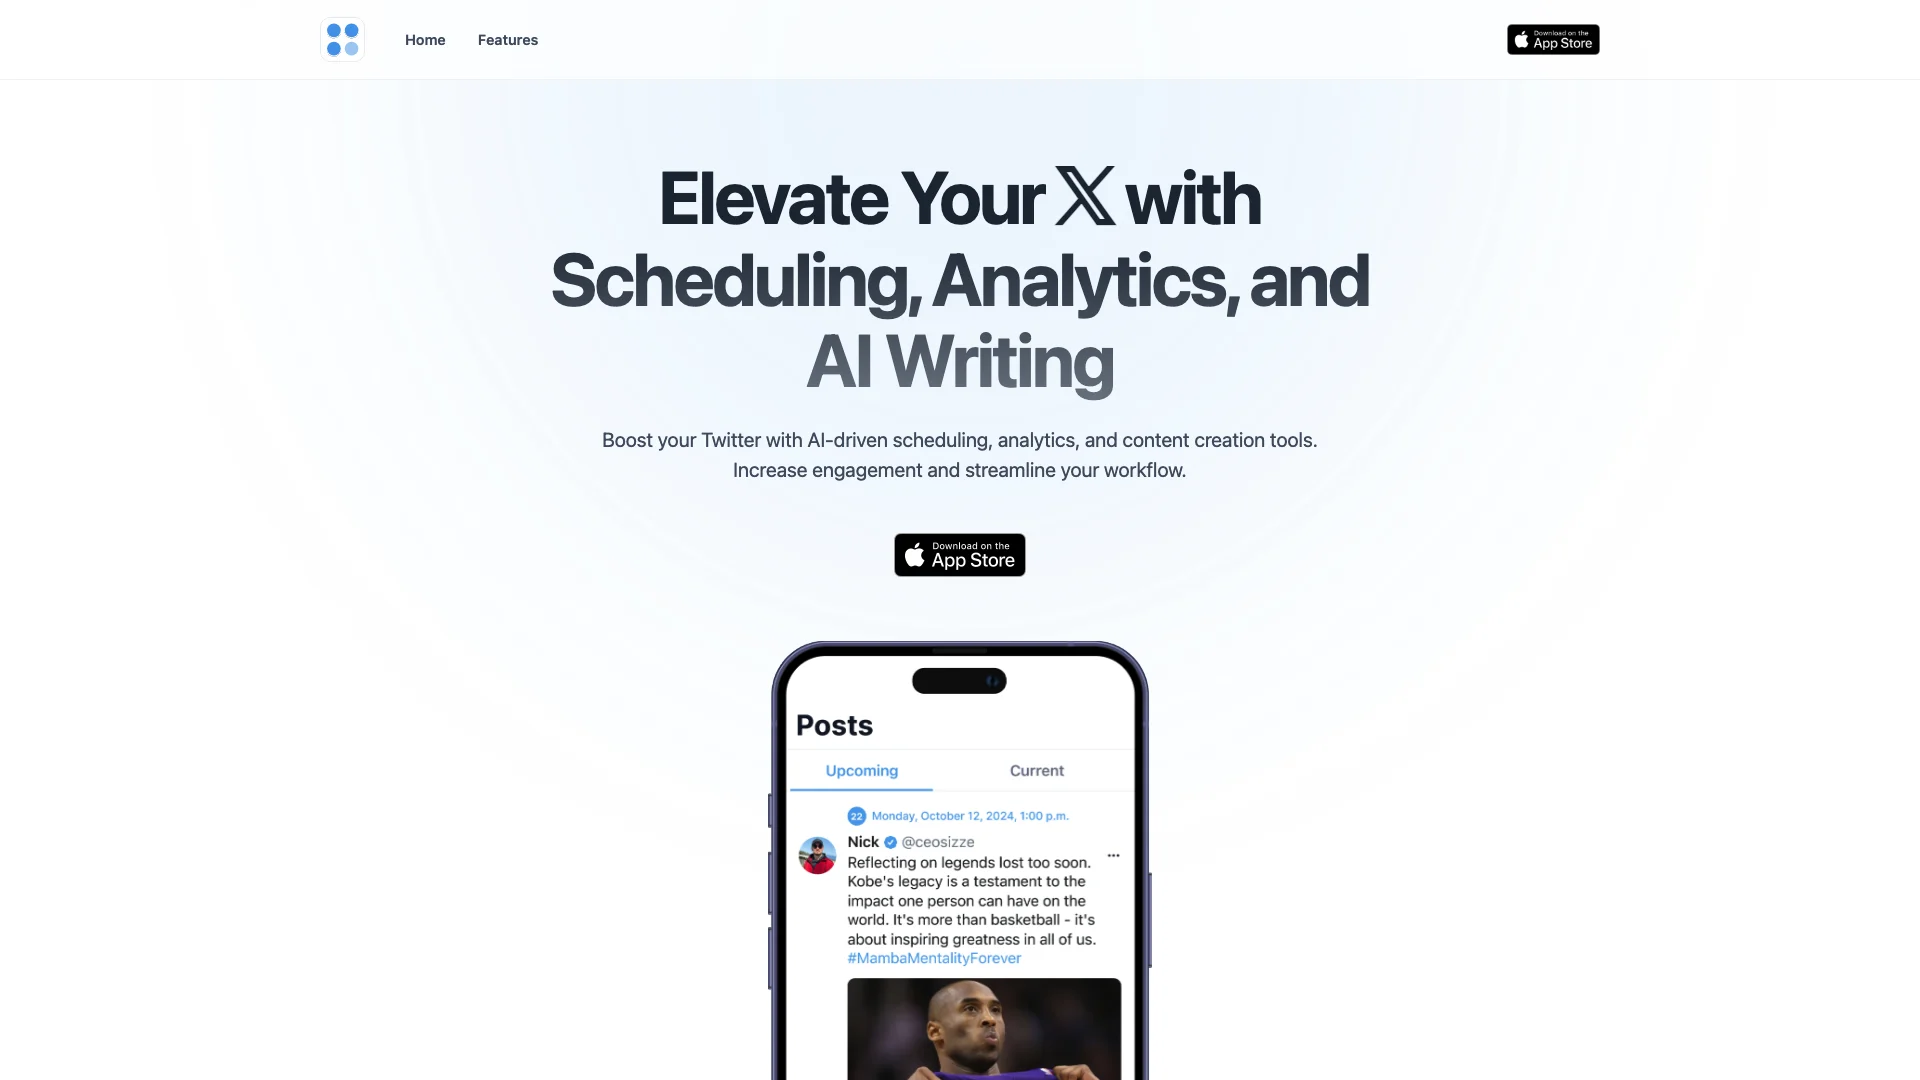Select the @ceosizze username link

(936, 841)
